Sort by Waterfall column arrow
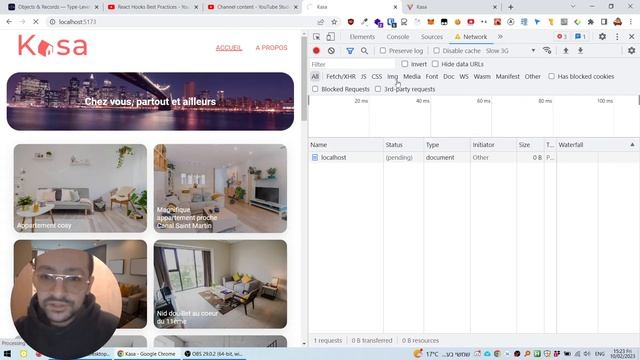The image size is (640, 360). pos(632,145)
